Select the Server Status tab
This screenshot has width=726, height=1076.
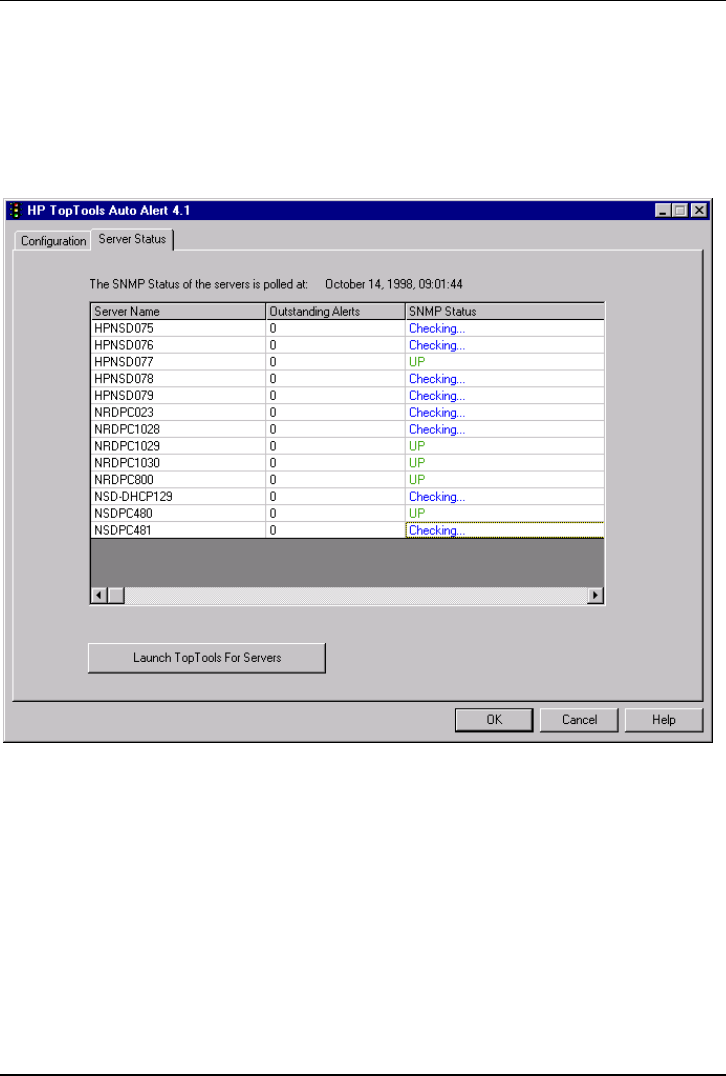(132, 239)
